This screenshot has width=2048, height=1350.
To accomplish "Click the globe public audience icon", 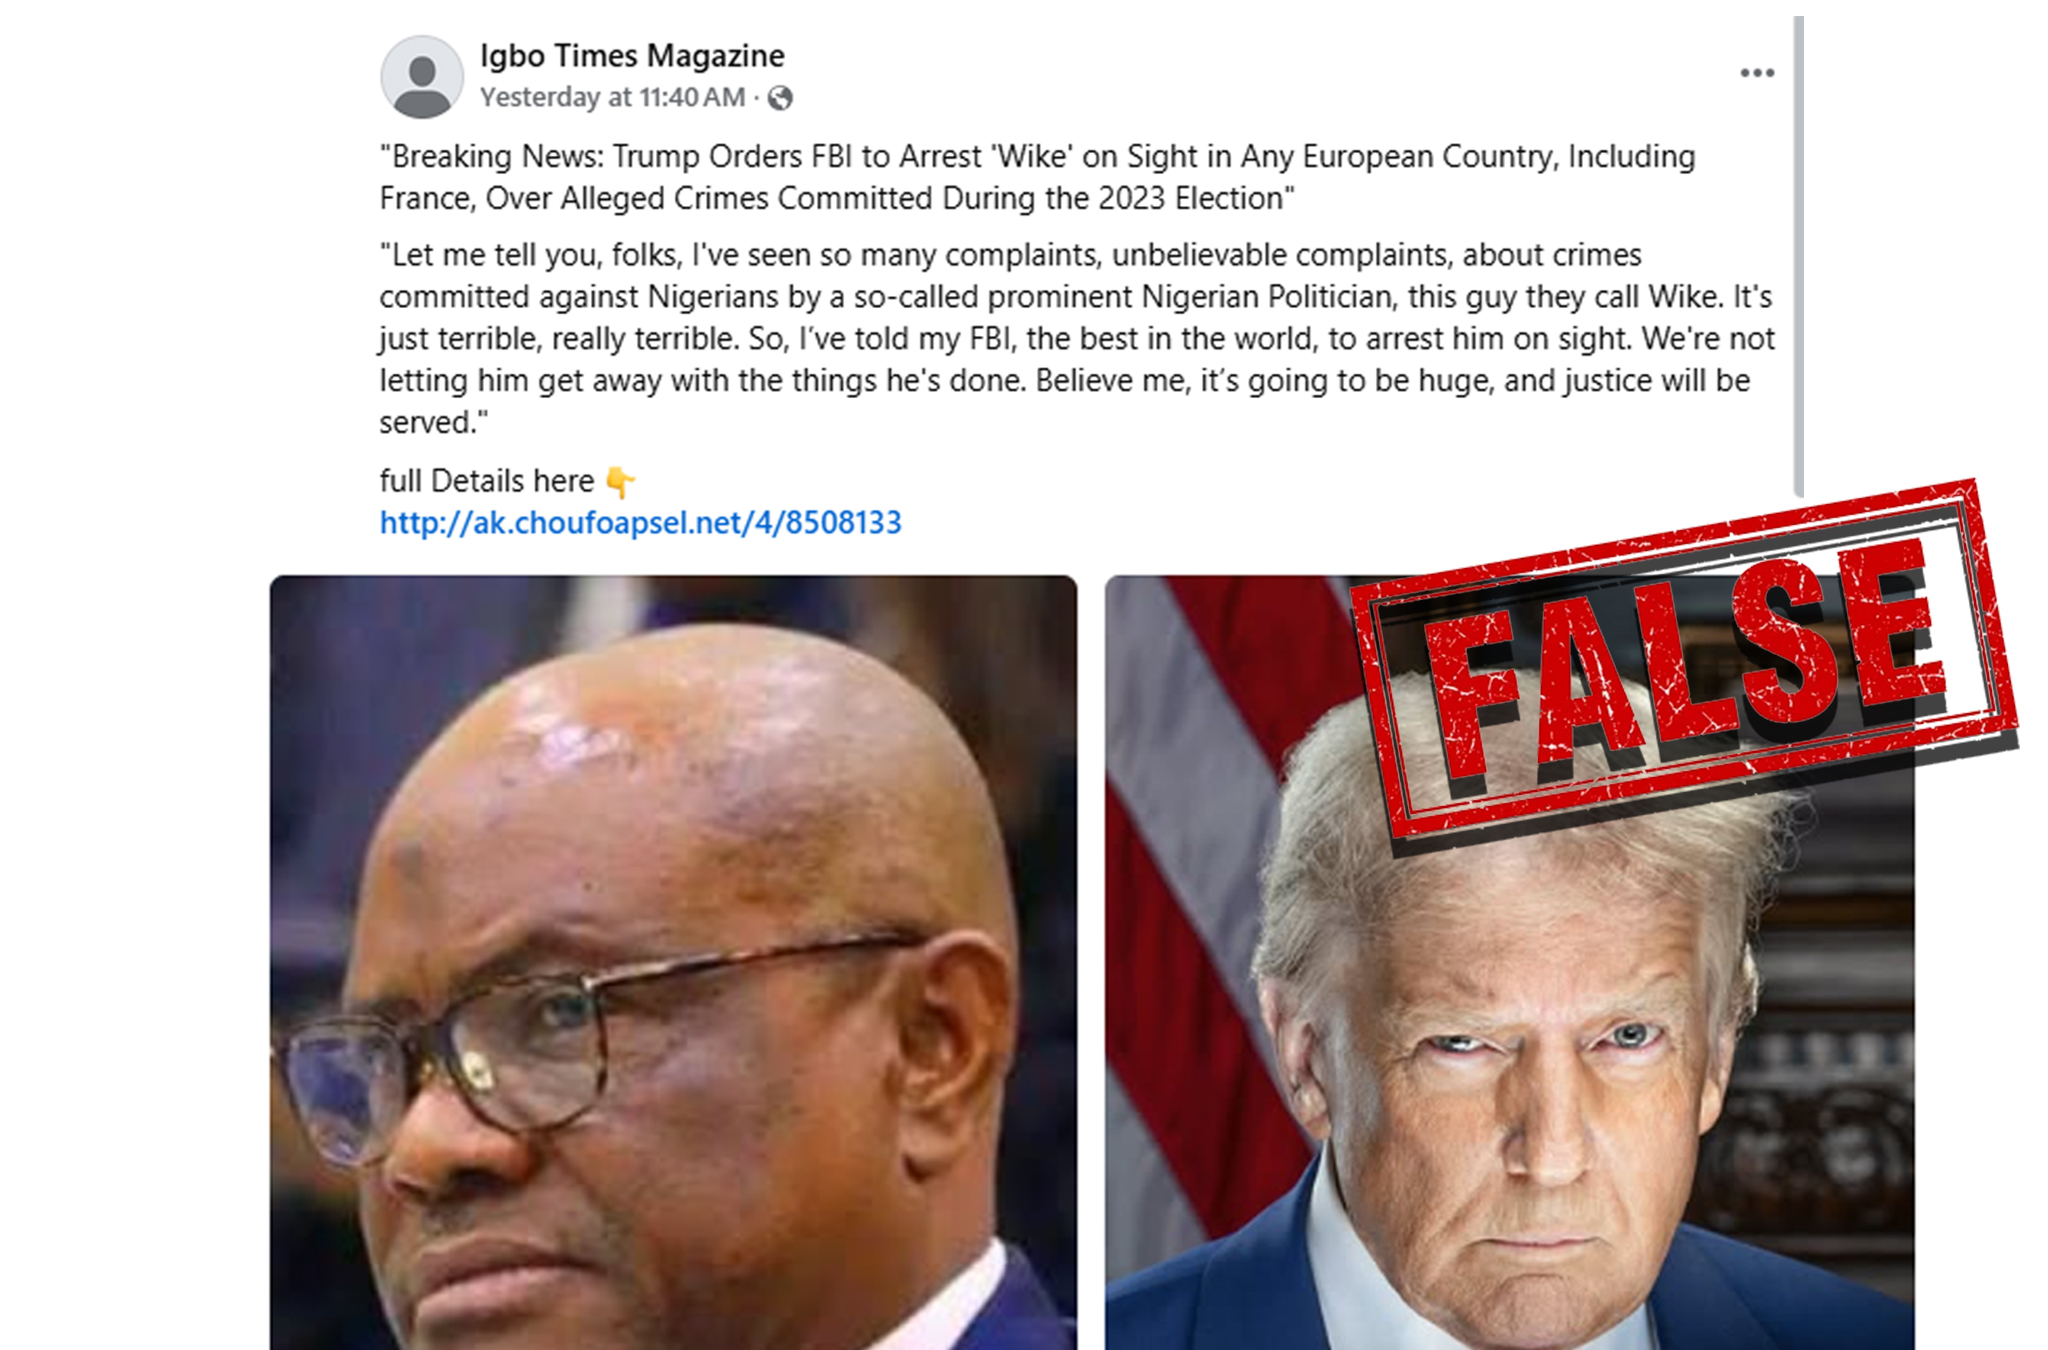I will 780,98.
